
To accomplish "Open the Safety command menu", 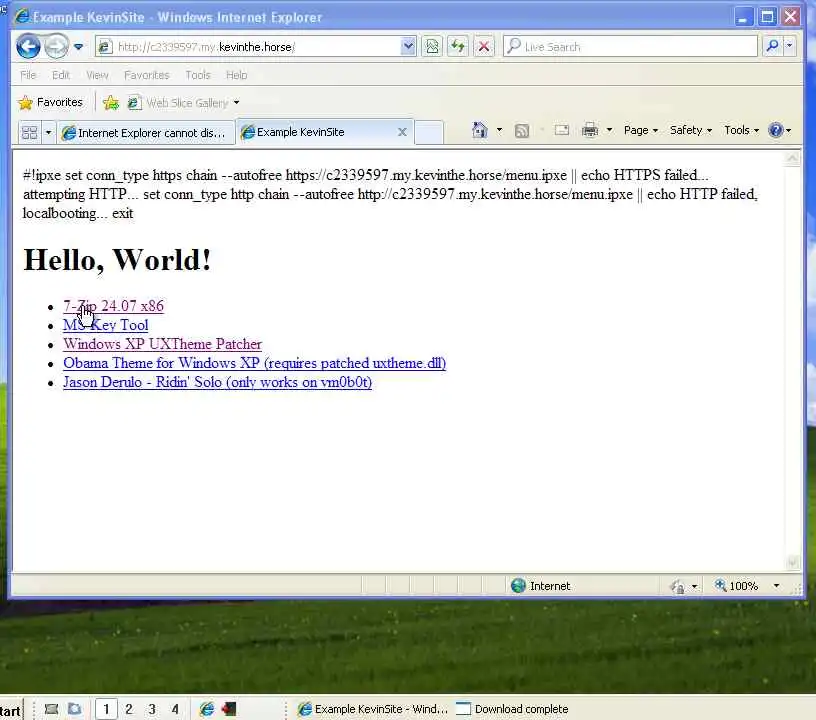I will (x=691, y=130).
